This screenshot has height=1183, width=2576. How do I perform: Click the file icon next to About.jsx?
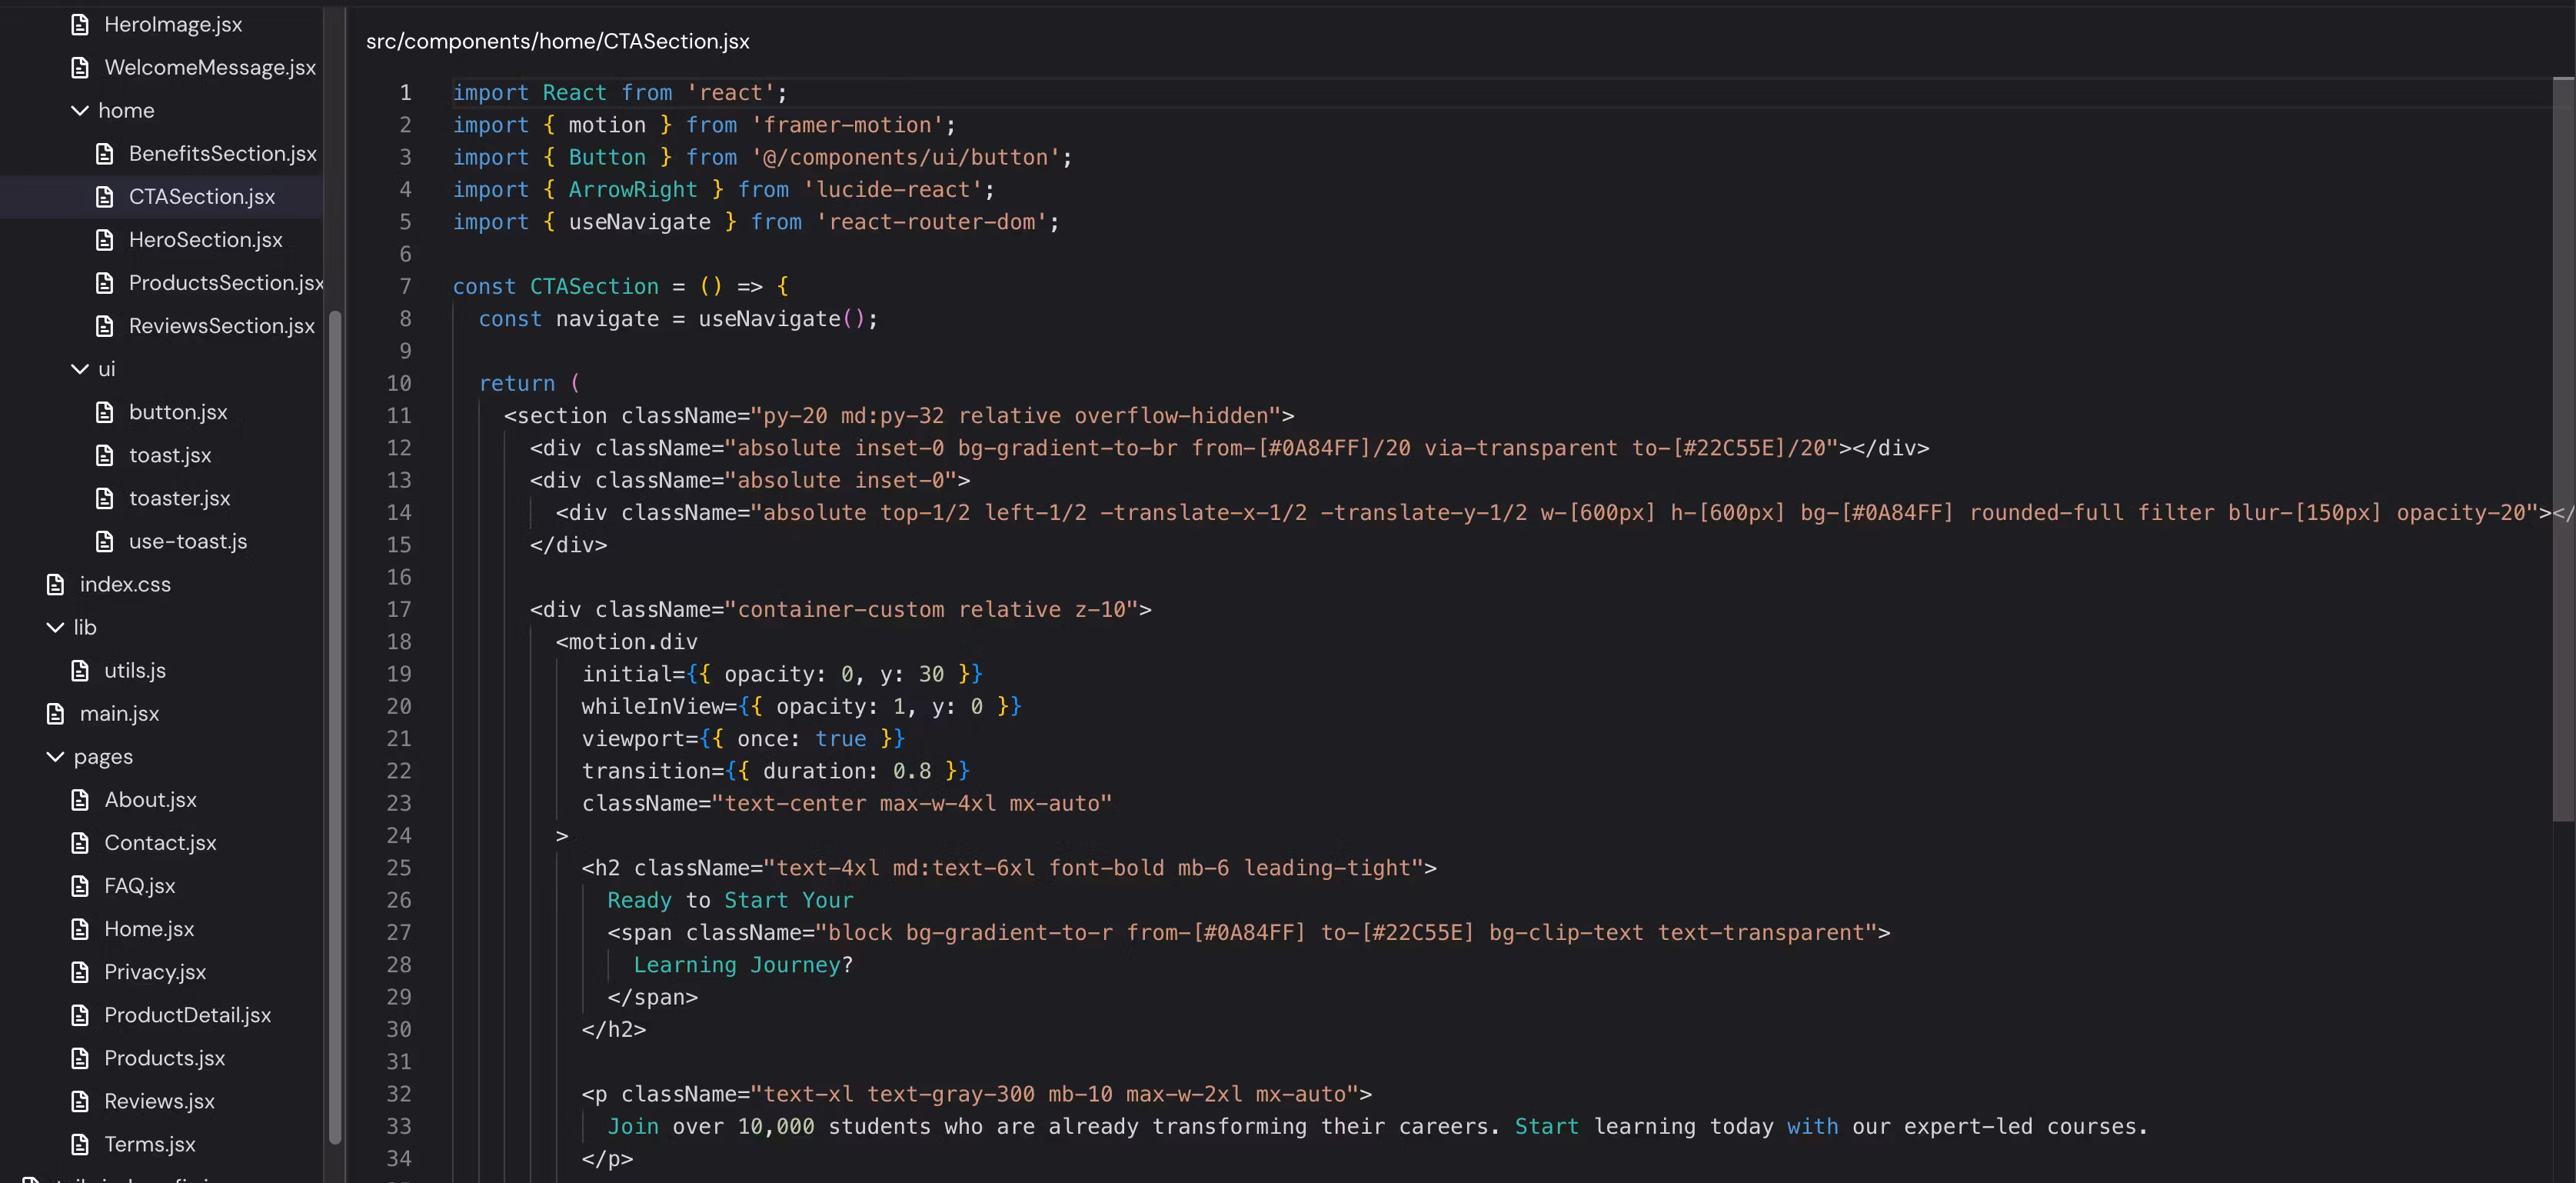point(80,800)
